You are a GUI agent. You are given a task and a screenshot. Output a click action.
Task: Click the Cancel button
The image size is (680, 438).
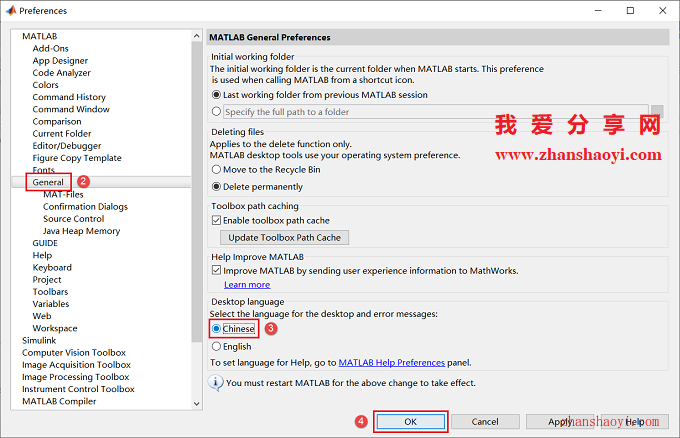click(x=485, y=422)
